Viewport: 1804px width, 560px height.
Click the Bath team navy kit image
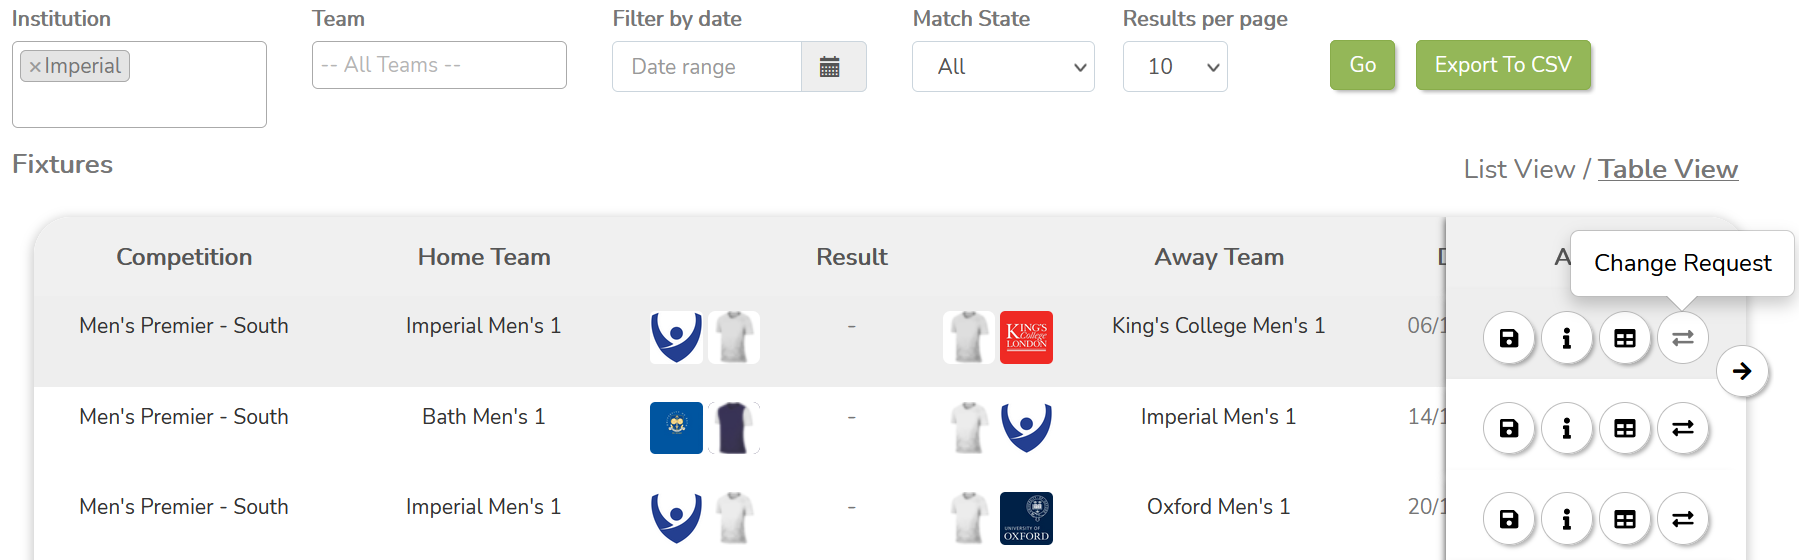[x=733, y=428]
